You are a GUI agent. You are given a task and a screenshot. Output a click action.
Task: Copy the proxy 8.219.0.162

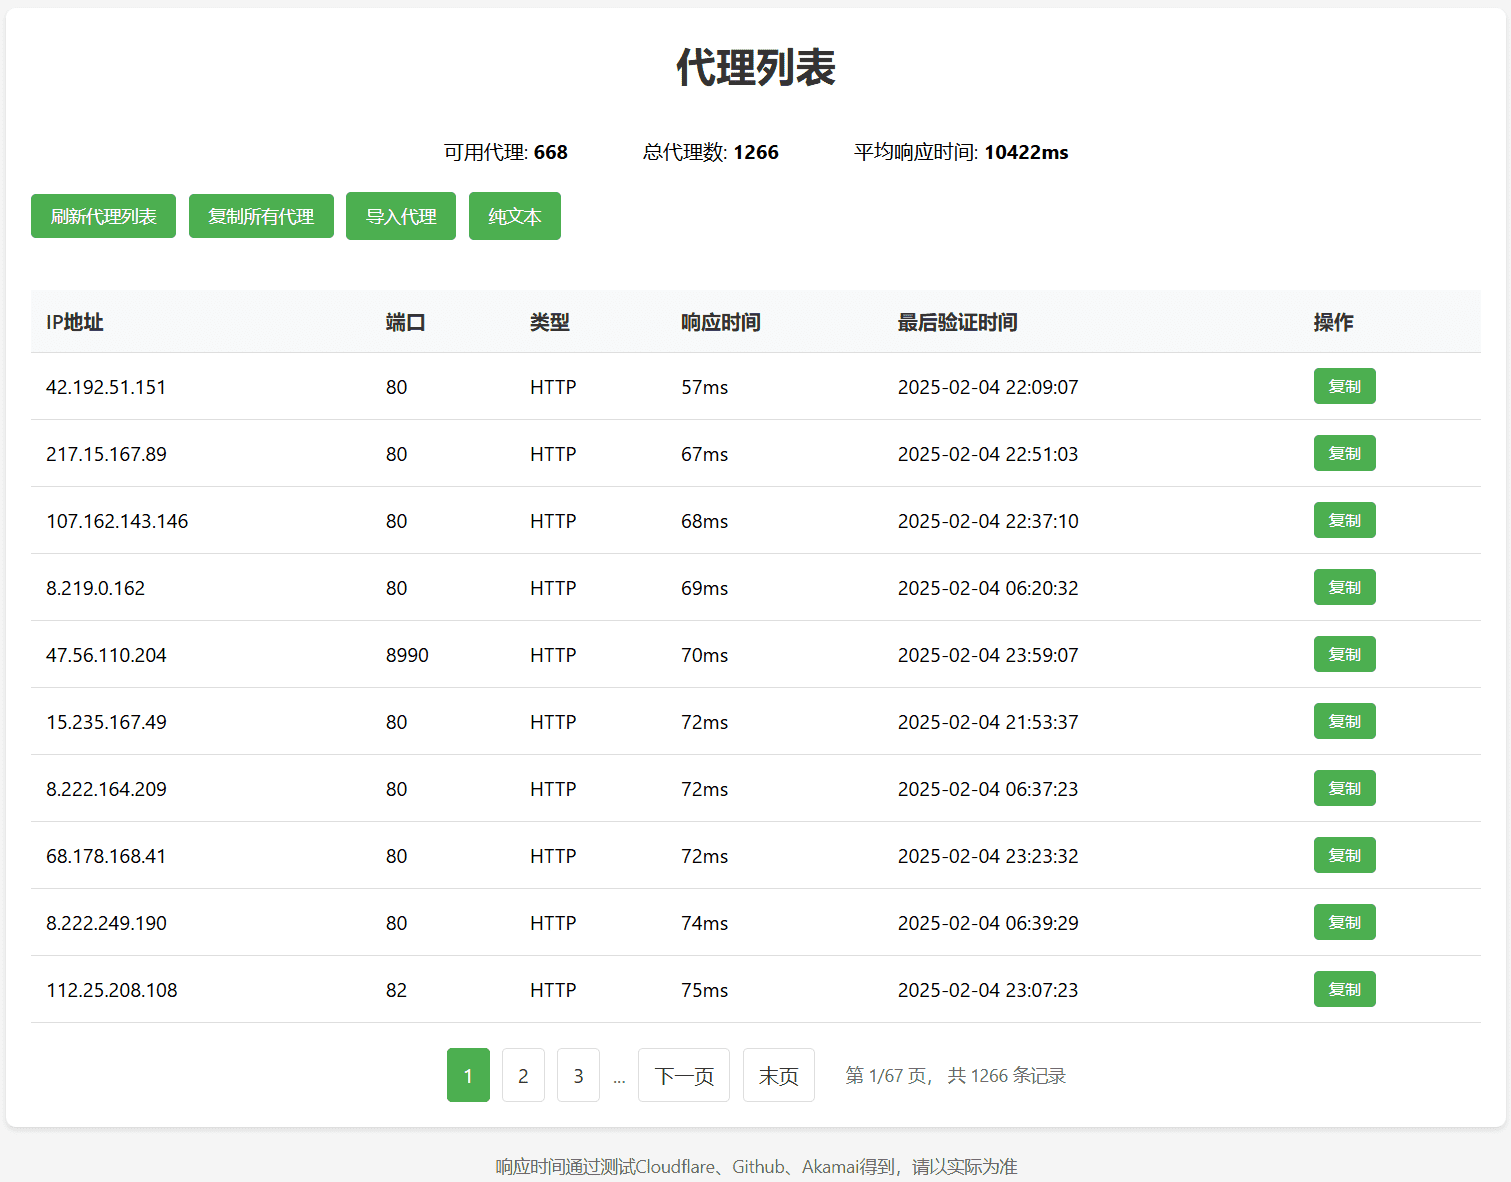(x=1344, y=587)
